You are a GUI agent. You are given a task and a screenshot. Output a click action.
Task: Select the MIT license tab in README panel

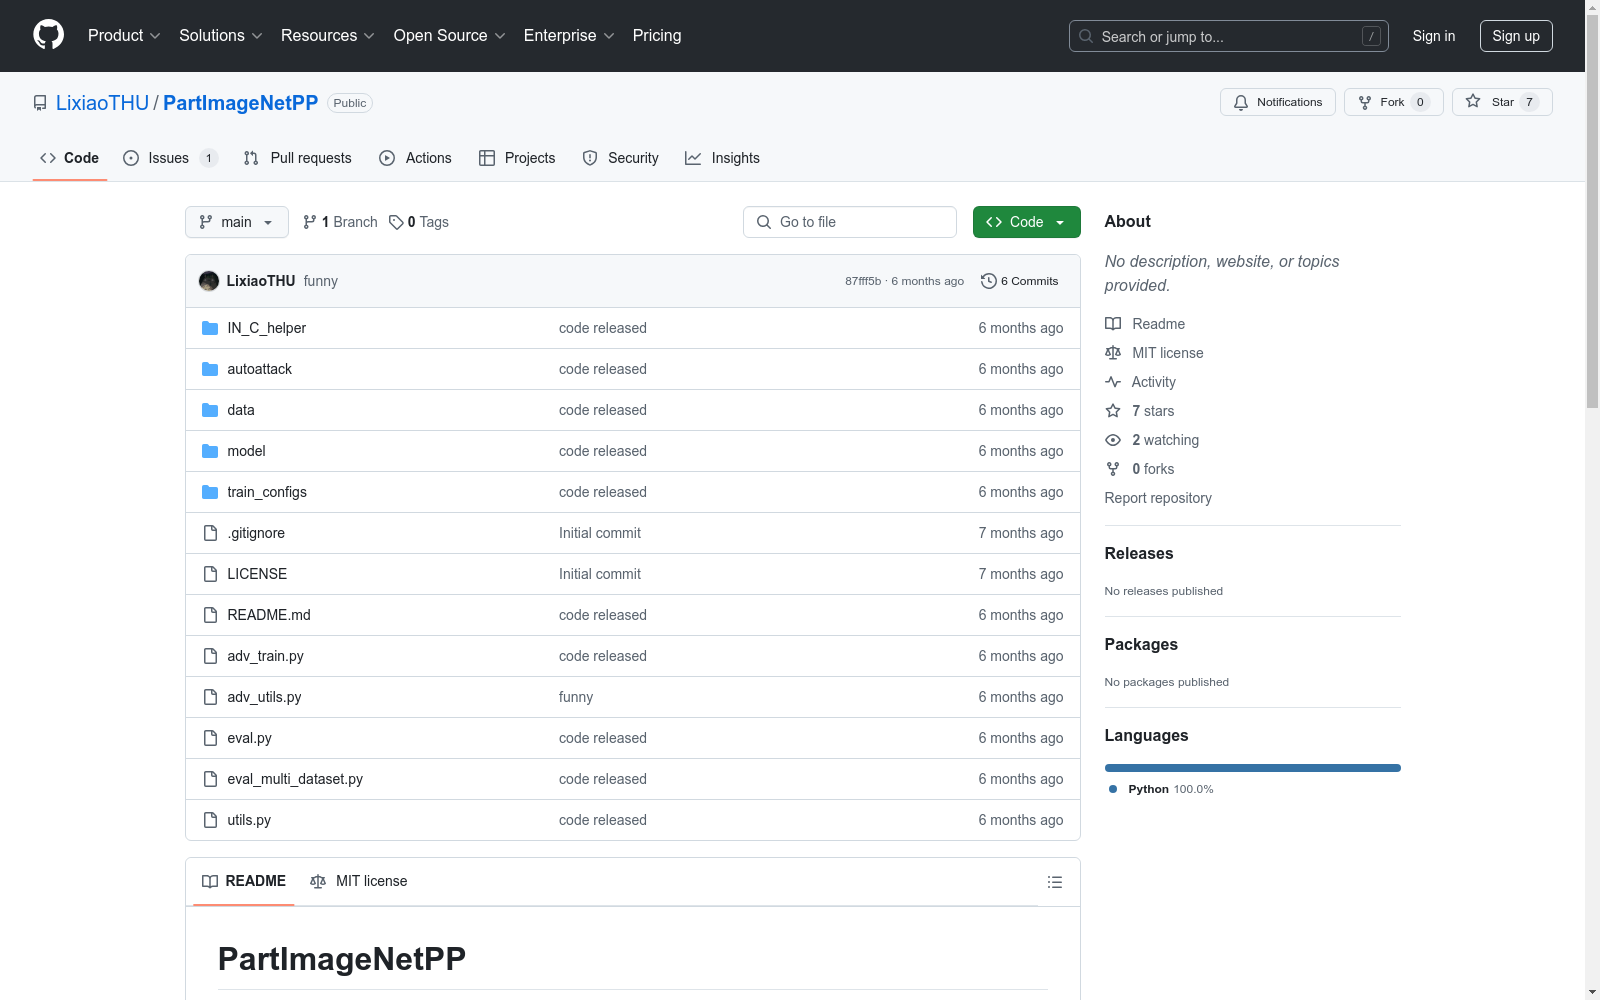[359, 881]
